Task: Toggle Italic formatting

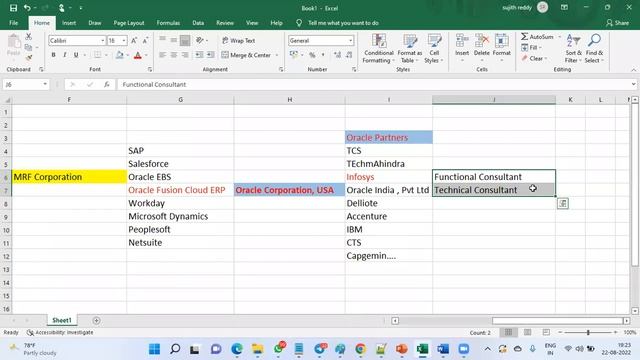Action: pyautogui.click(x=64, y=55)
